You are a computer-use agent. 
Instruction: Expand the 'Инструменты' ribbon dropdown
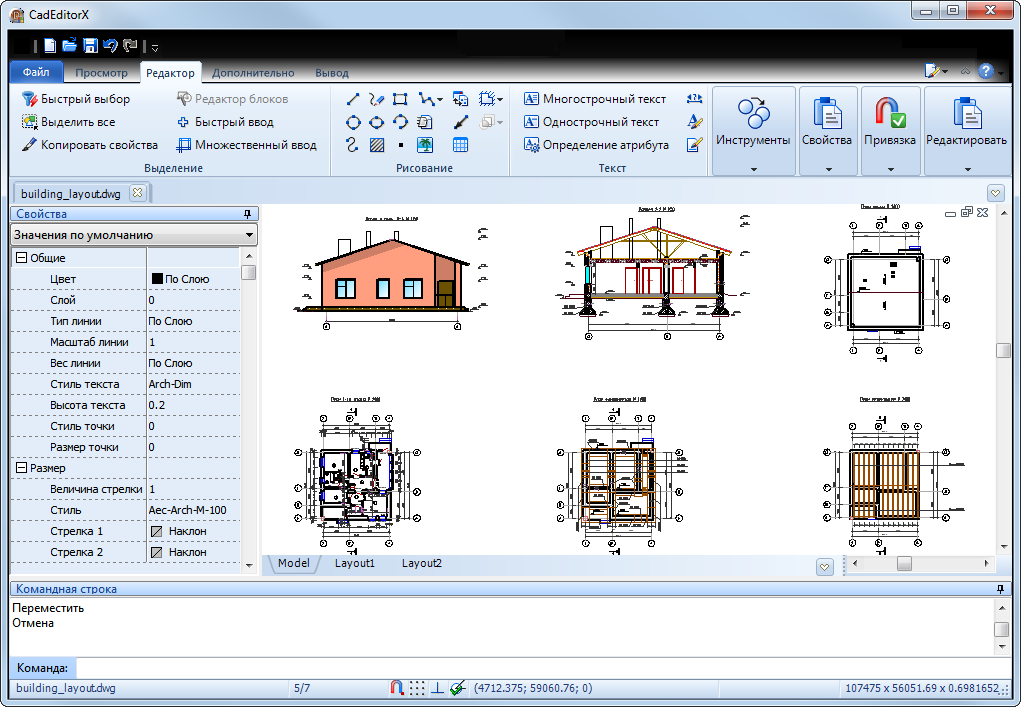[753, 169]
